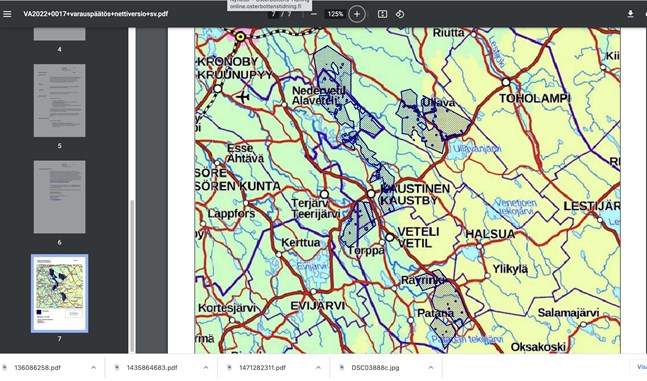The height and width of the screenshot is (381, 647).
Task: Expand menu for 1435864683.pdf download
Action: [206, 367]
